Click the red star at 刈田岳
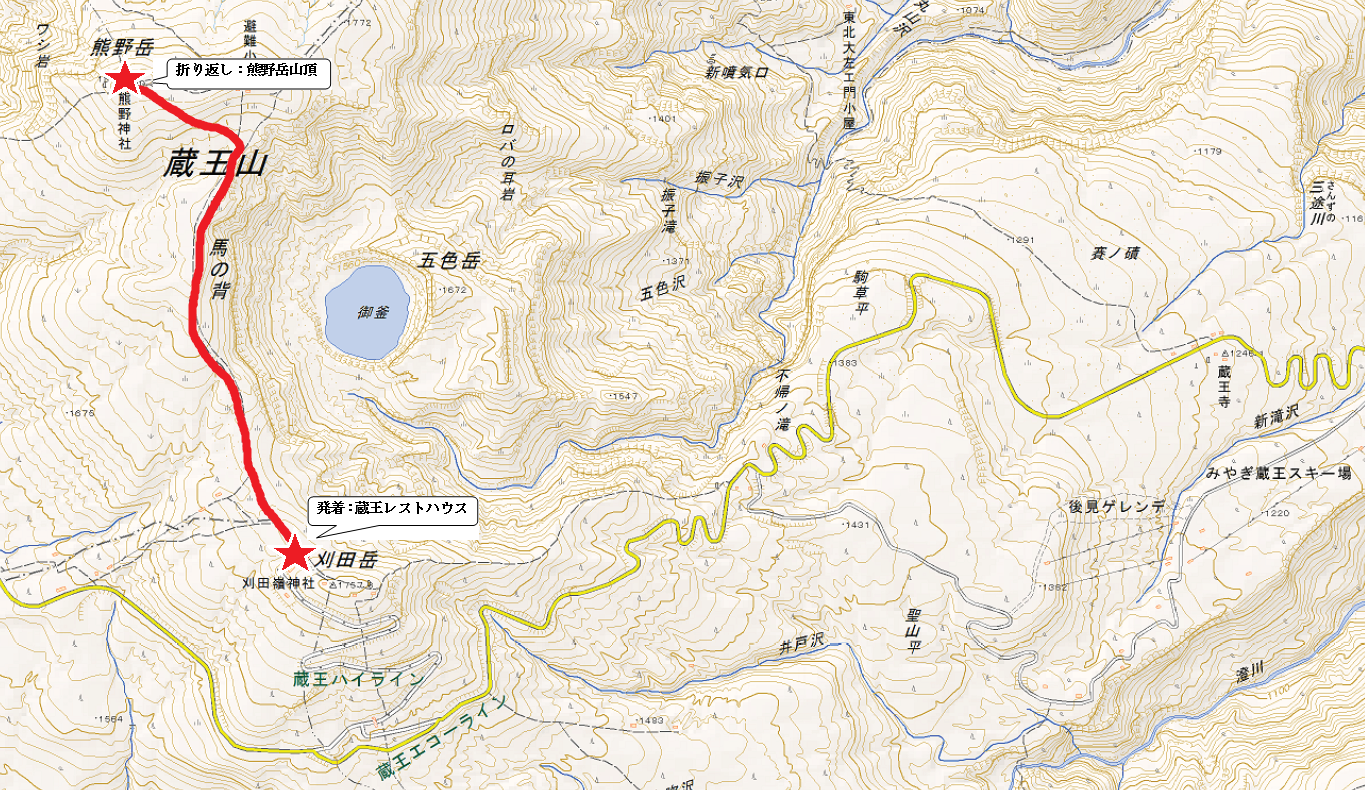 [x=295, y=551]
